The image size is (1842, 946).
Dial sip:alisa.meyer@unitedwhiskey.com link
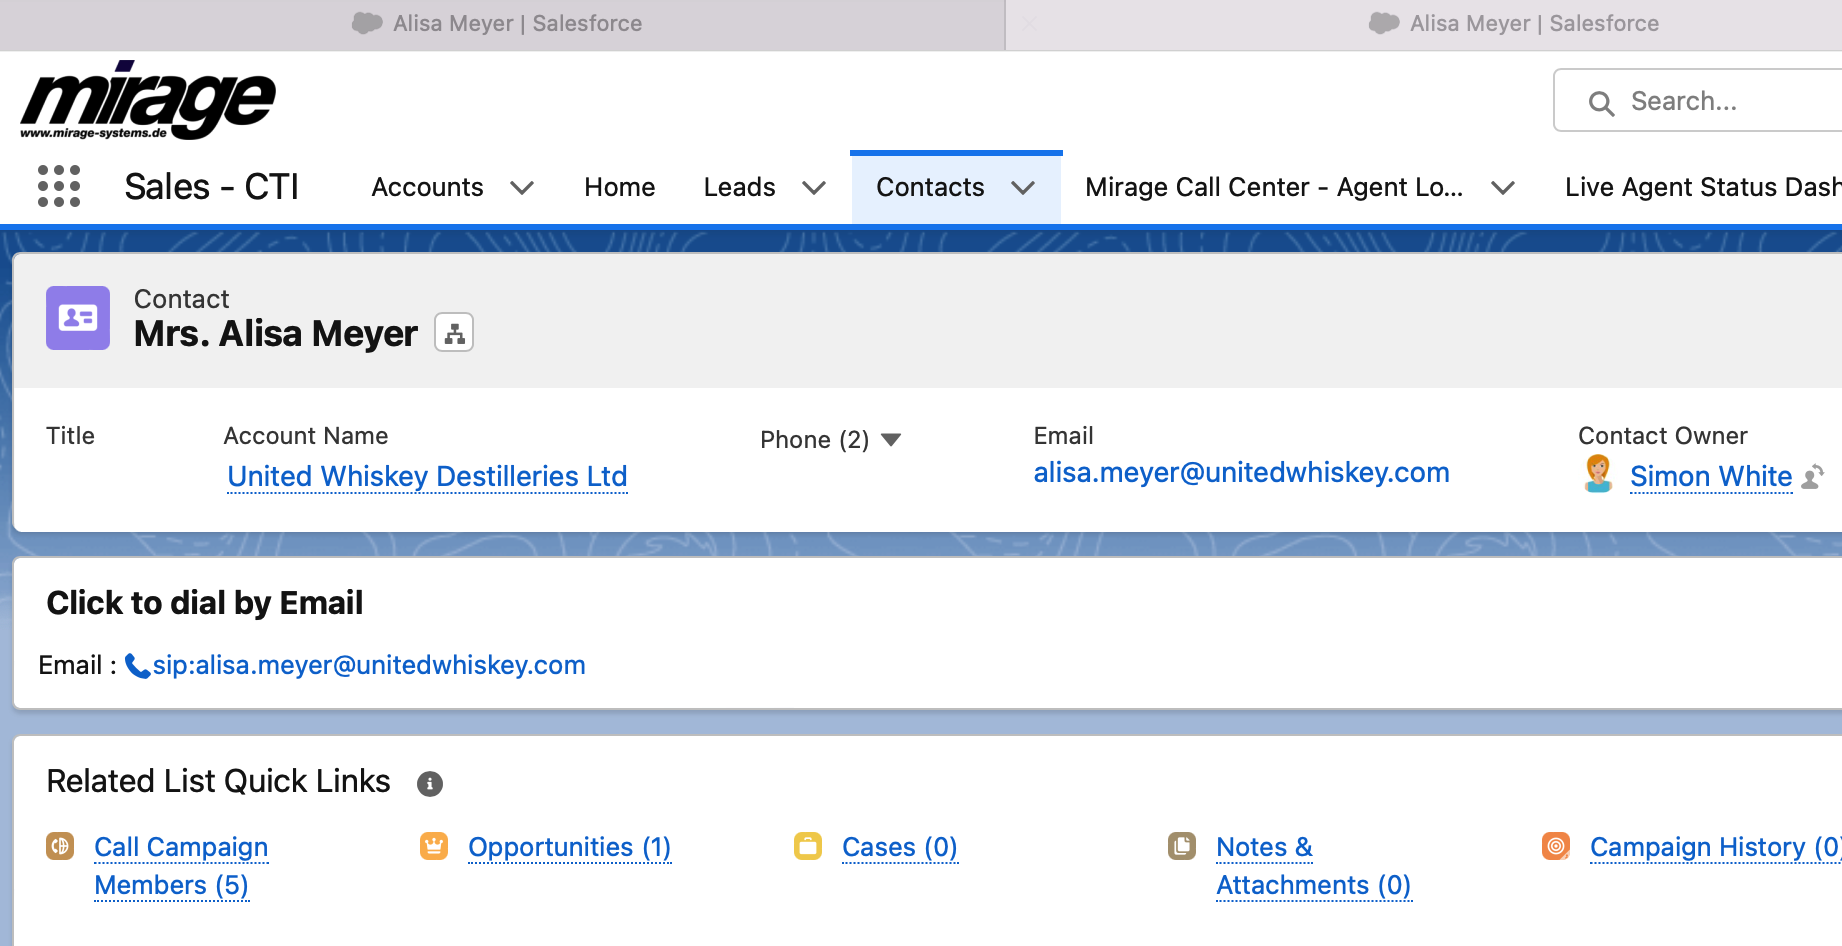(x=369, y=666)
